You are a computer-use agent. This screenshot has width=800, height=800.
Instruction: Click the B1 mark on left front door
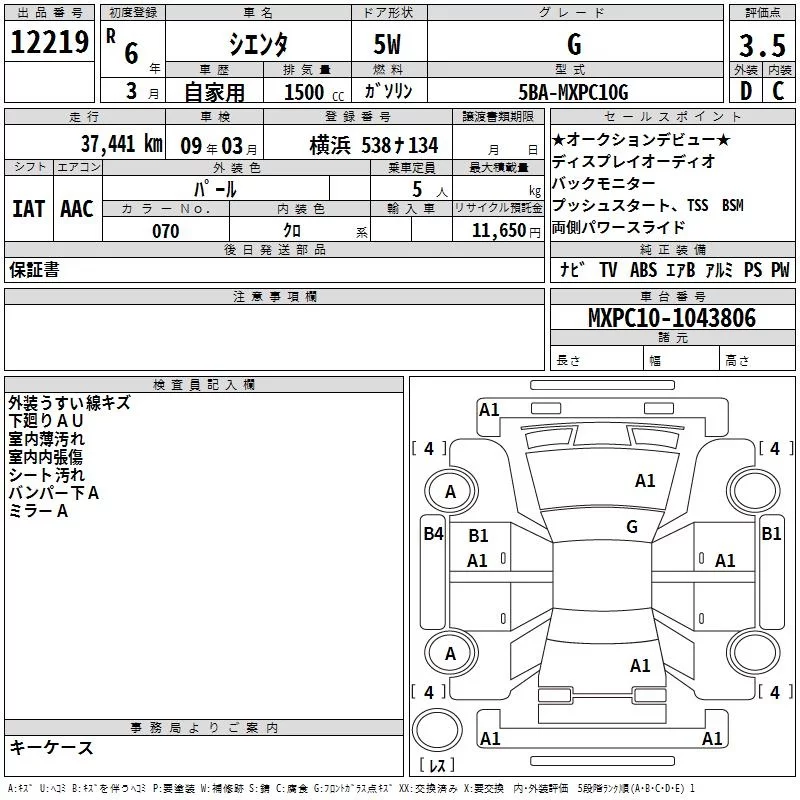tap(478, 536)
